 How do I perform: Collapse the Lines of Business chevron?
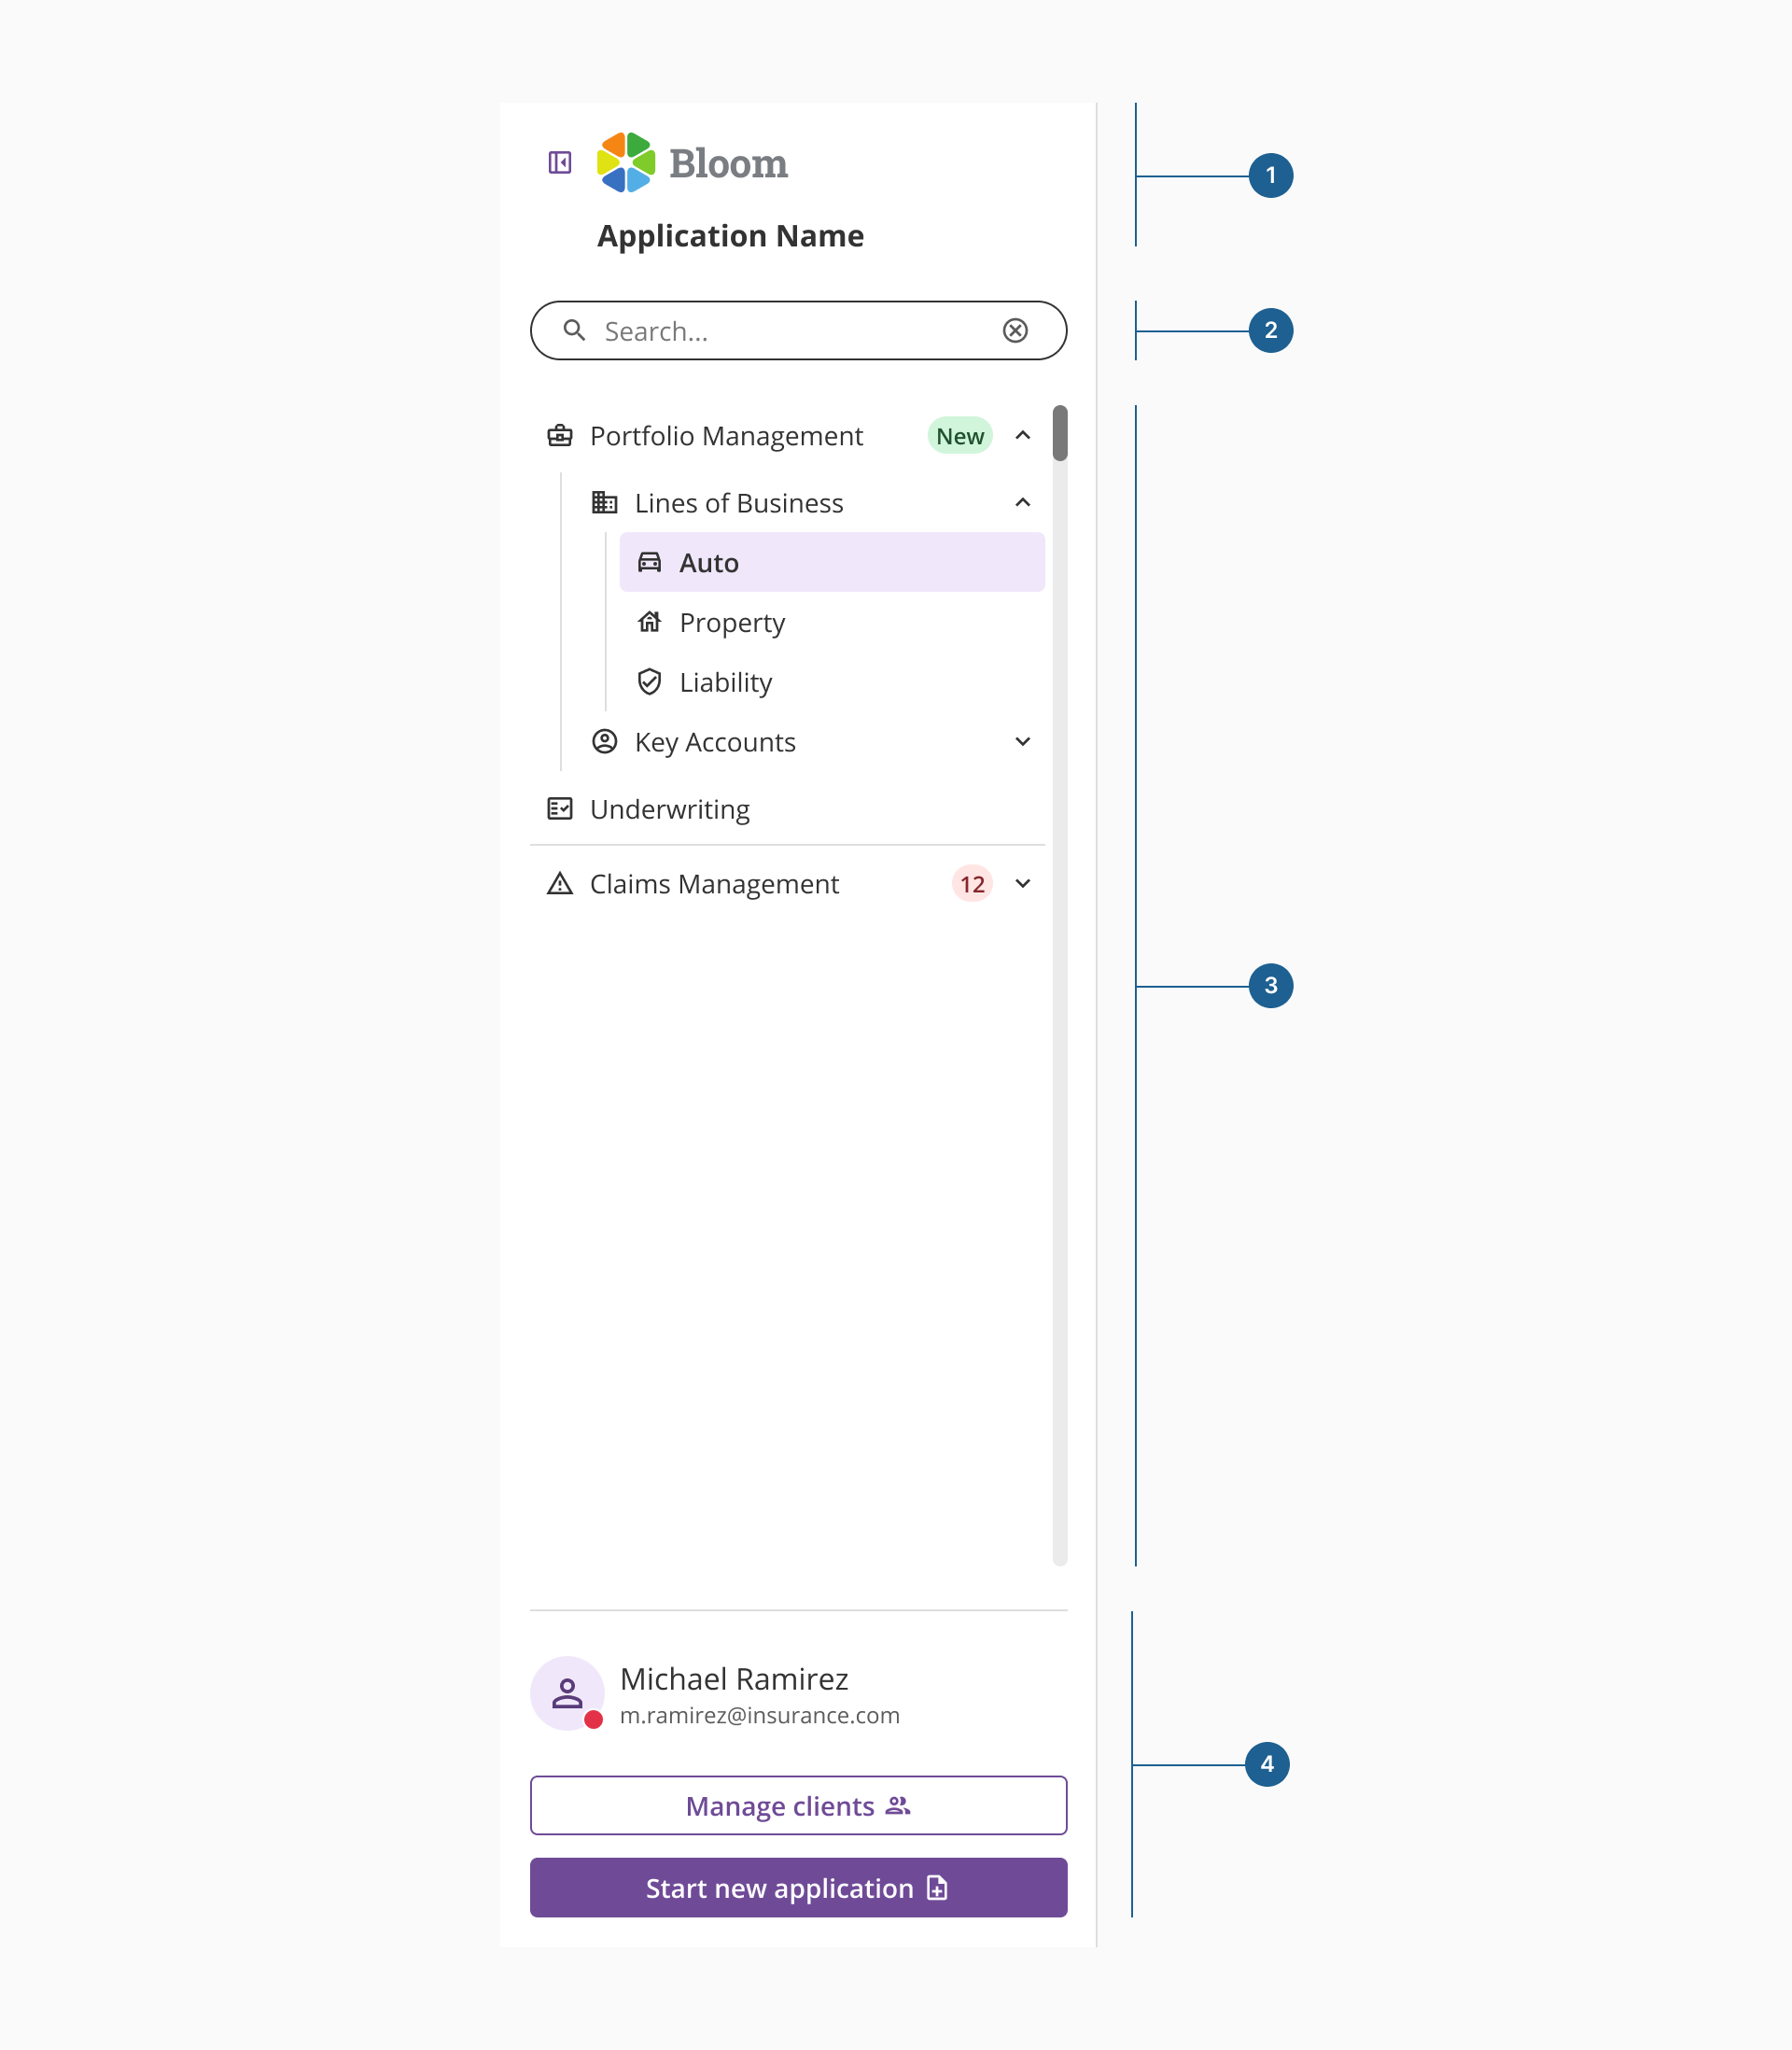[x=1022, y=503]
